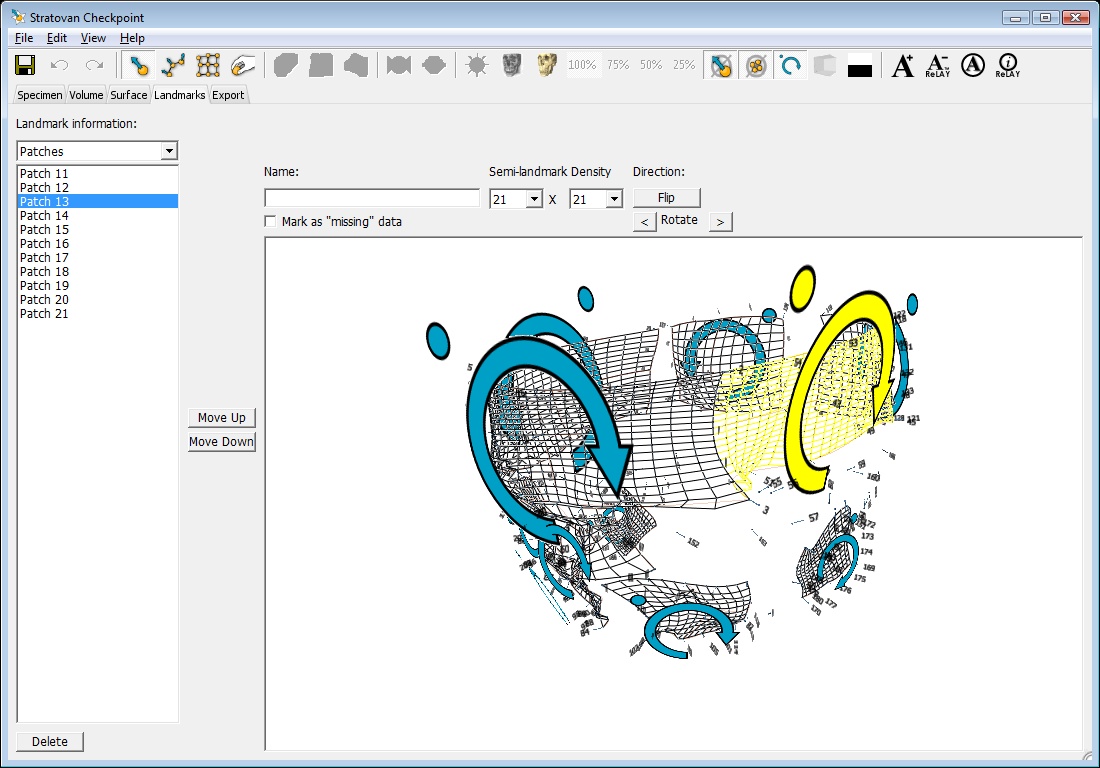The width and height of the screenshot is (1100, 768).
Task: Click the increase text size A+ icon
Action: click(903, 66)
